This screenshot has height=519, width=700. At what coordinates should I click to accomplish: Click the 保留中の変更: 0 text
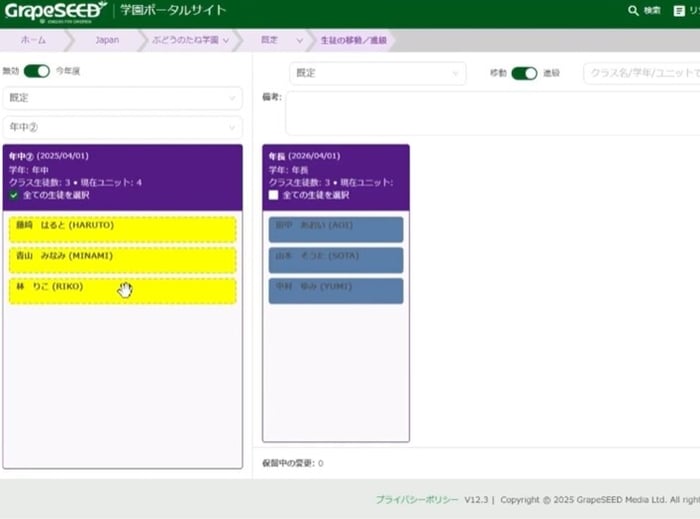coord(293,463)
